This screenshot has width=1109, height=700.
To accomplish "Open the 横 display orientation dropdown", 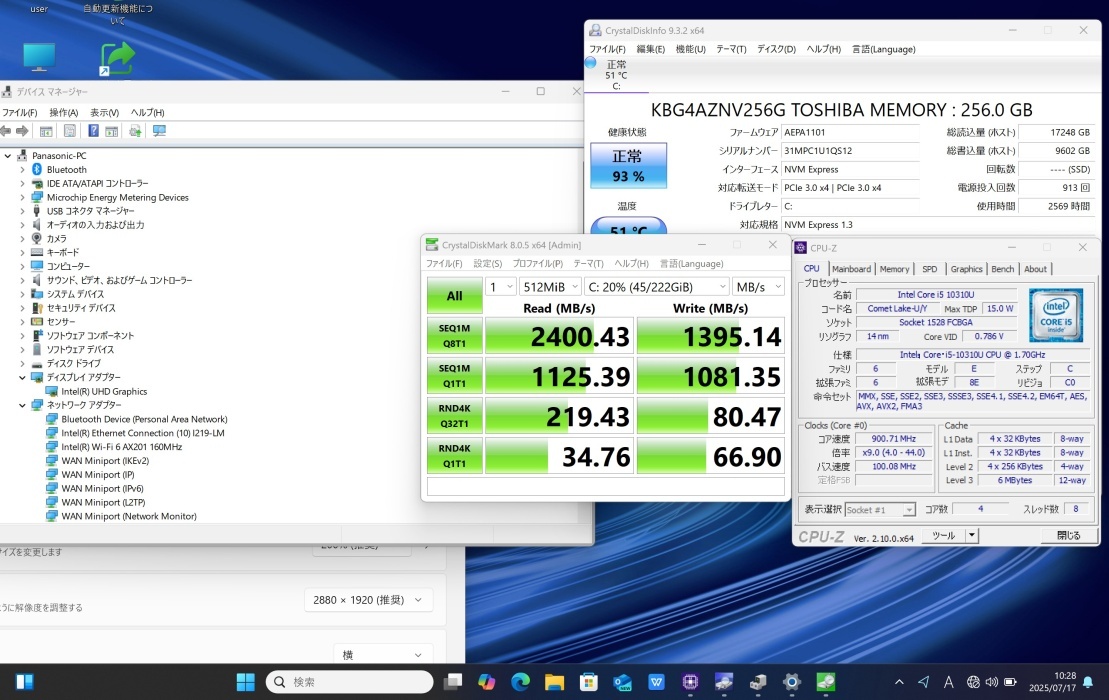I will (382, 655).
